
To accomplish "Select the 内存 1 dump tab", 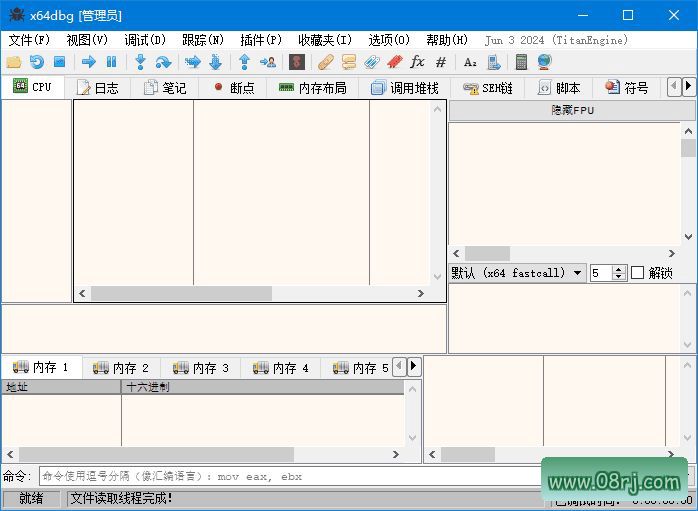I will point(41,367).
